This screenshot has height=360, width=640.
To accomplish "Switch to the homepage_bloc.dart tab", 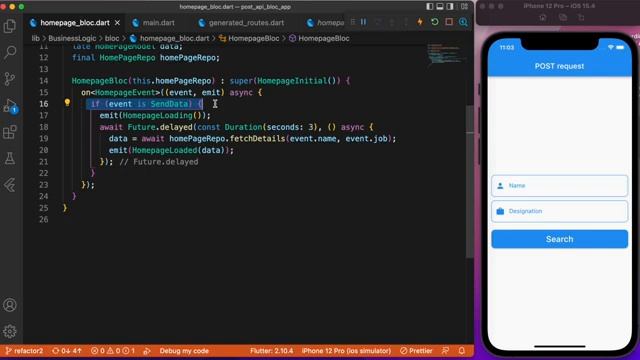I will point(75,23).
